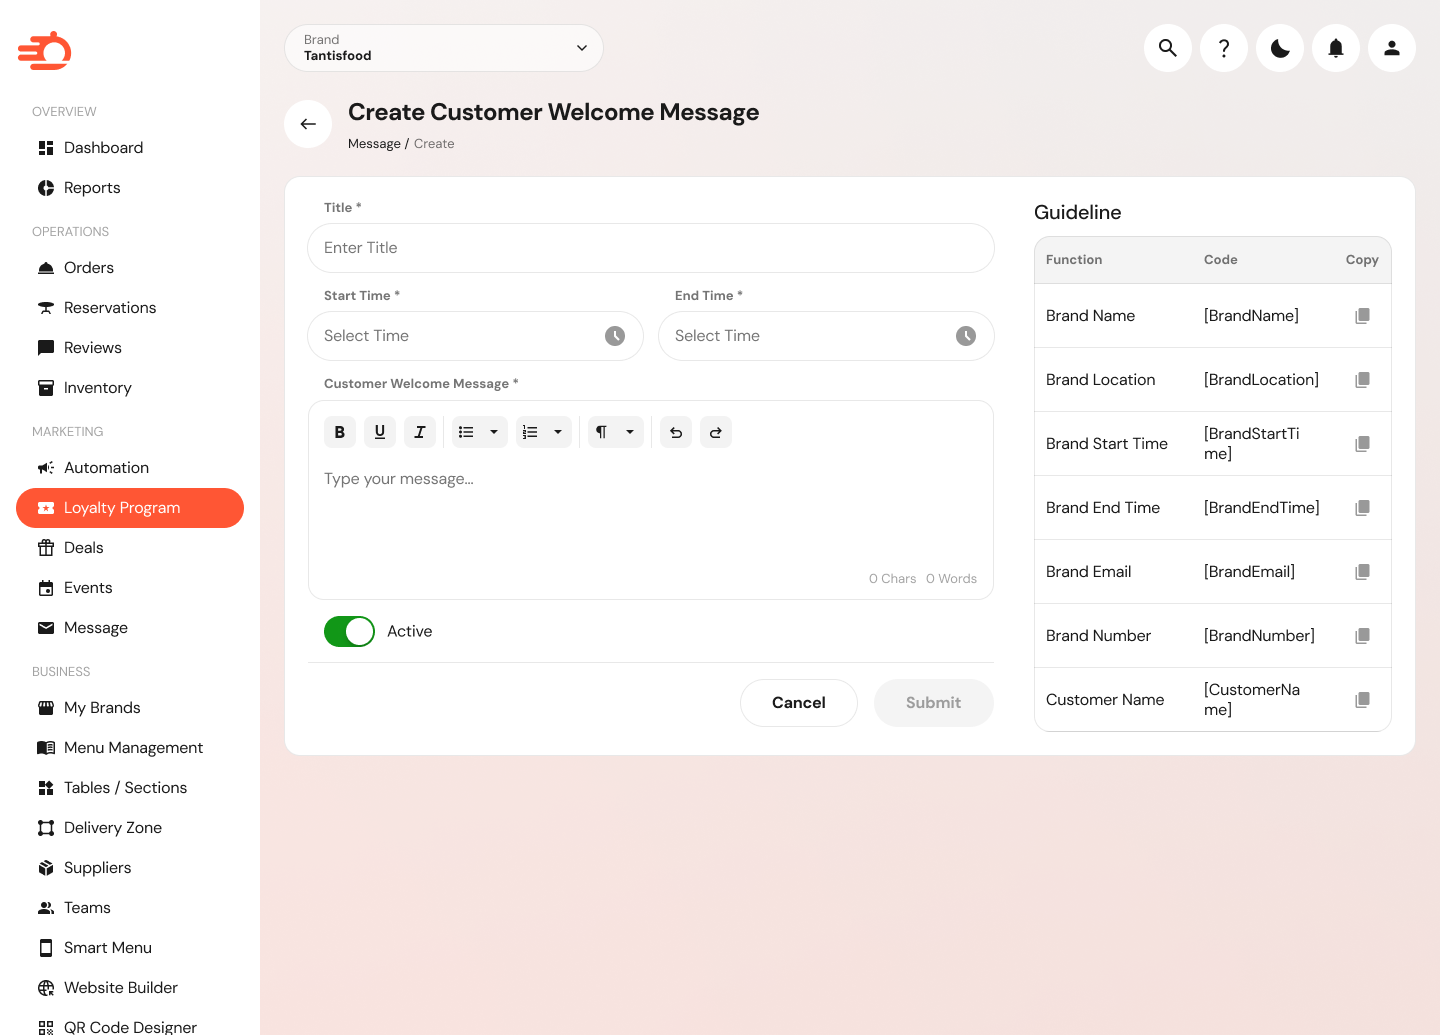
Task: Click the Submit button
Action: (934, 703)
